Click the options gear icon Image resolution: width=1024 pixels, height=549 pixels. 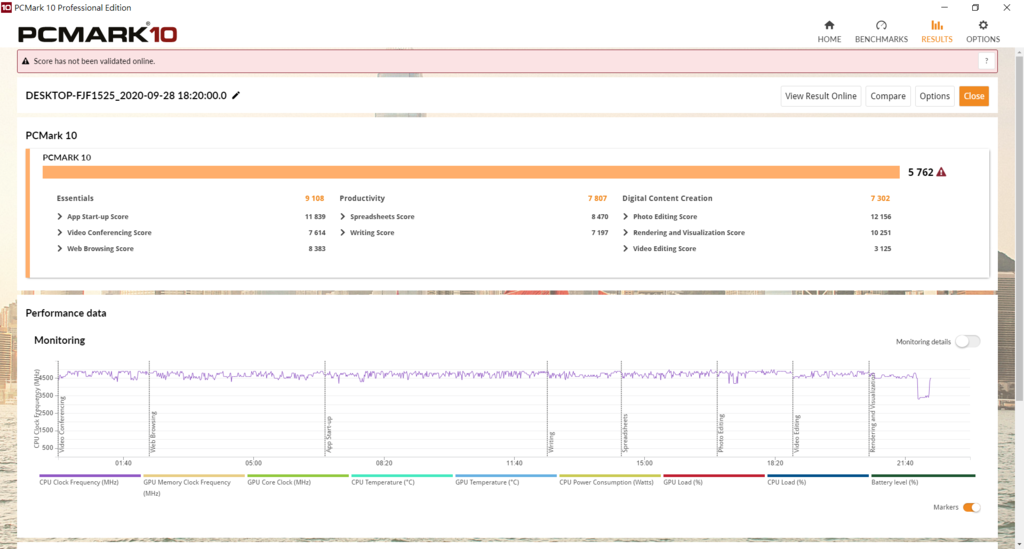point(983,25)
